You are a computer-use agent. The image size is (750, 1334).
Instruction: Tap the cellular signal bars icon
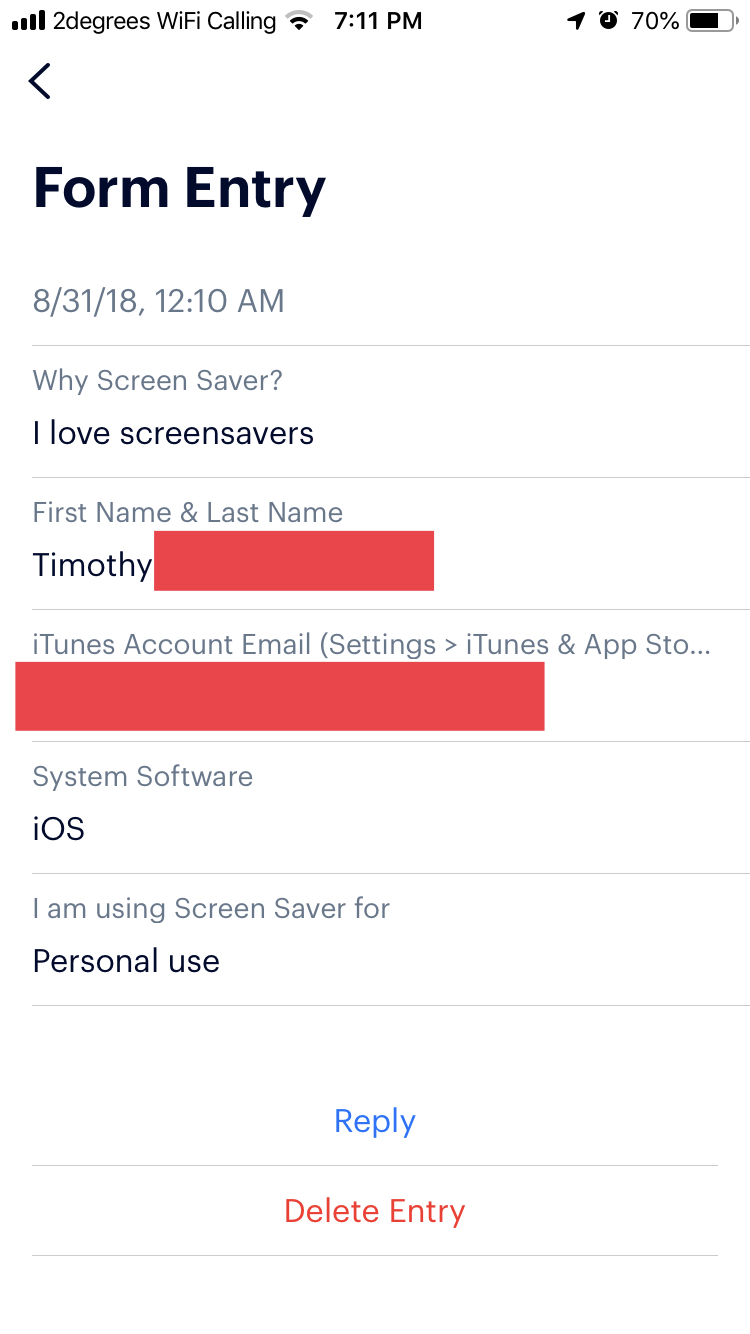28,21
